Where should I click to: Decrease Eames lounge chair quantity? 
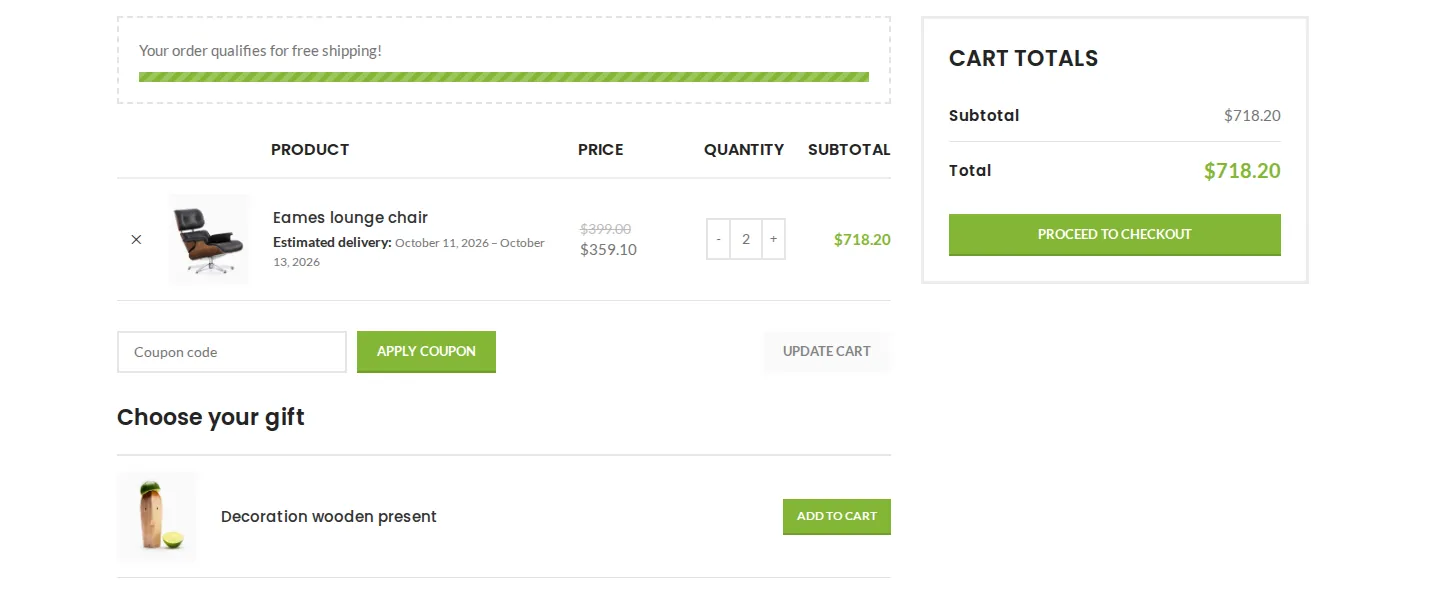click(x=718, y=239)
